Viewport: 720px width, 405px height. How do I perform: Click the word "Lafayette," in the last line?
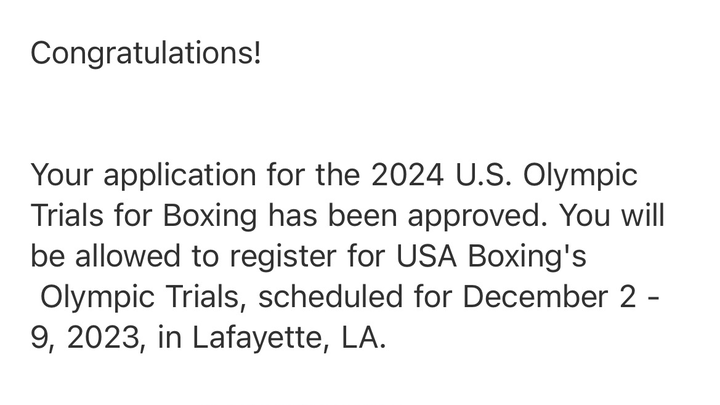pos(261,338)
